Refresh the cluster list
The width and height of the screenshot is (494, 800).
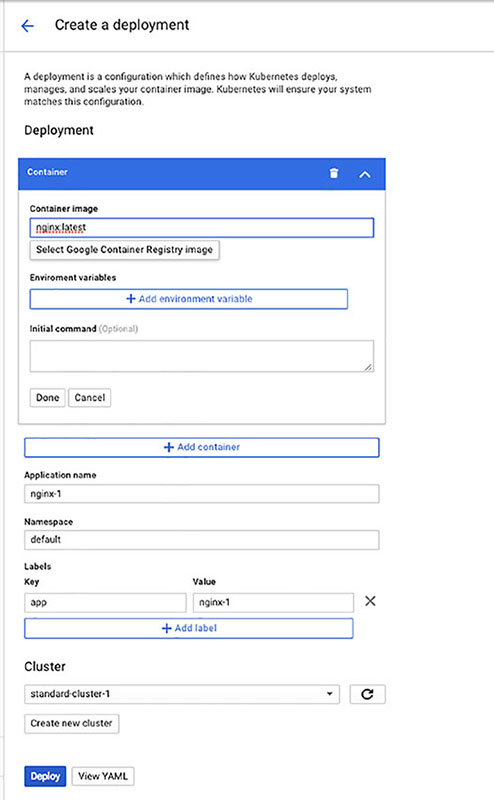click(x=367, y=694)
